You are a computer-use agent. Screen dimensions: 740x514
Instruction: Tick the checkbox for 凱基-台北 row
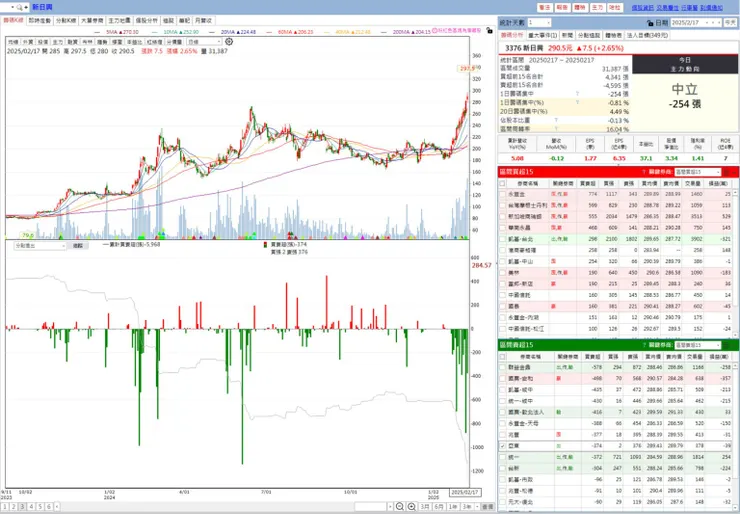pyautogui.click(x=503, y=239)
